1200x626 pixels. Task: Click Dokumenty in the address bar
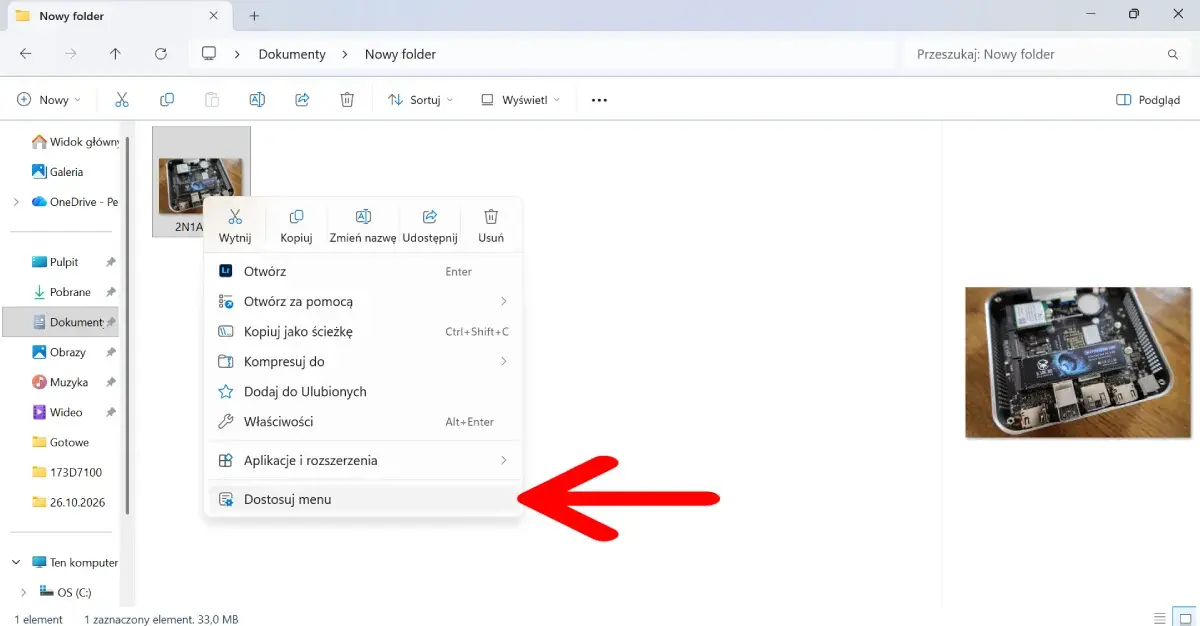(292, 54)
